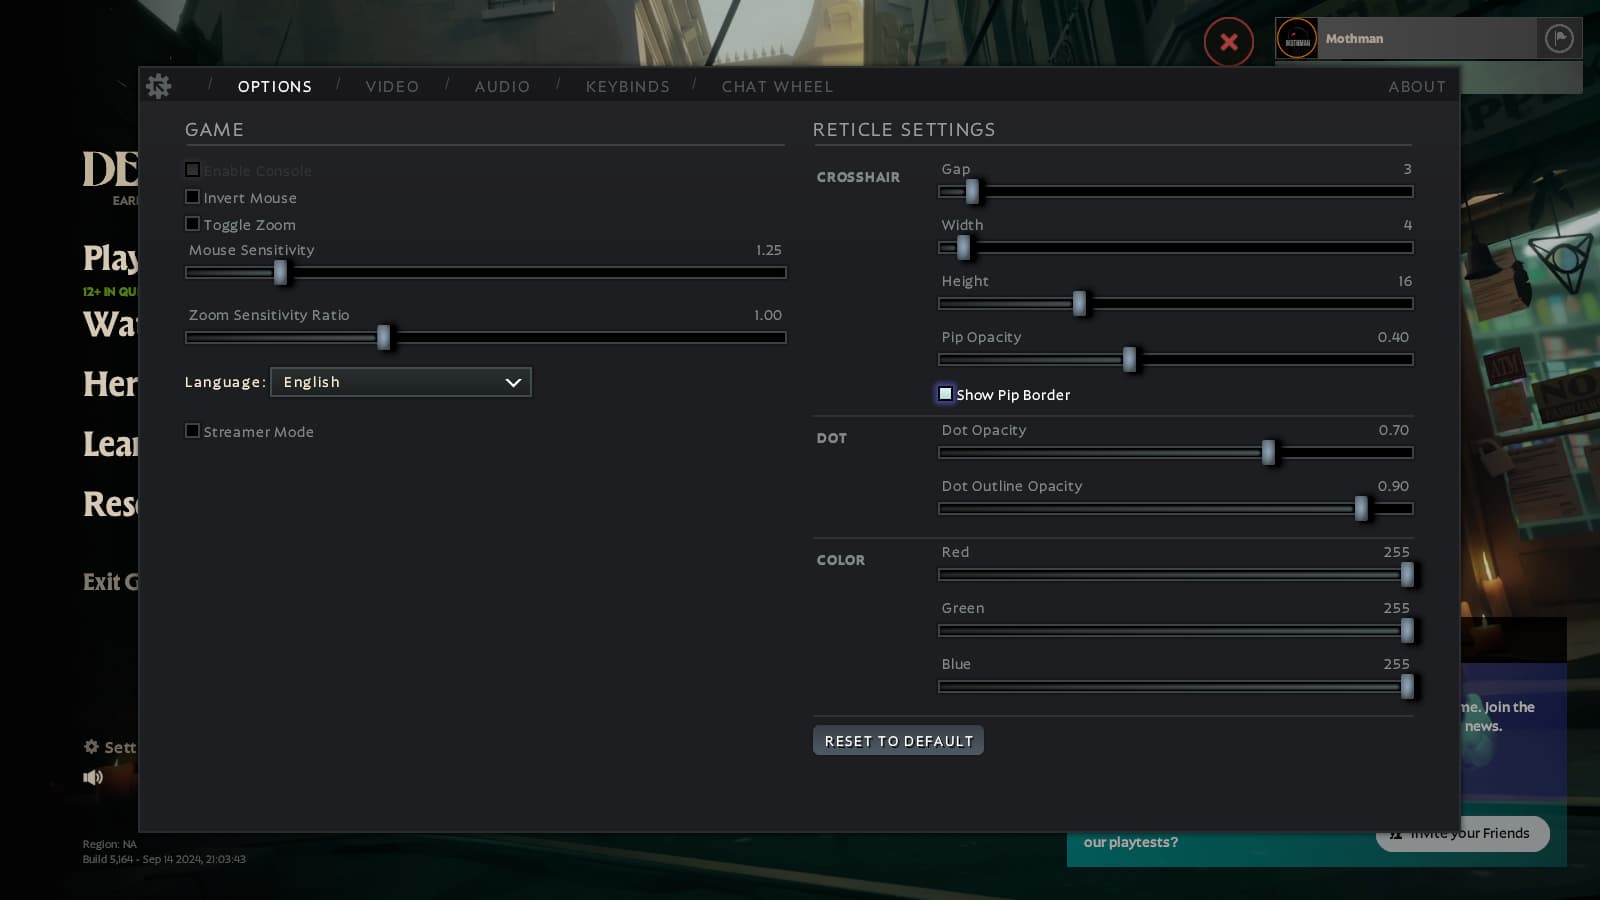Go to the Chat Wheel tab
Screen dimensions: 1600x900
[777, 87]
